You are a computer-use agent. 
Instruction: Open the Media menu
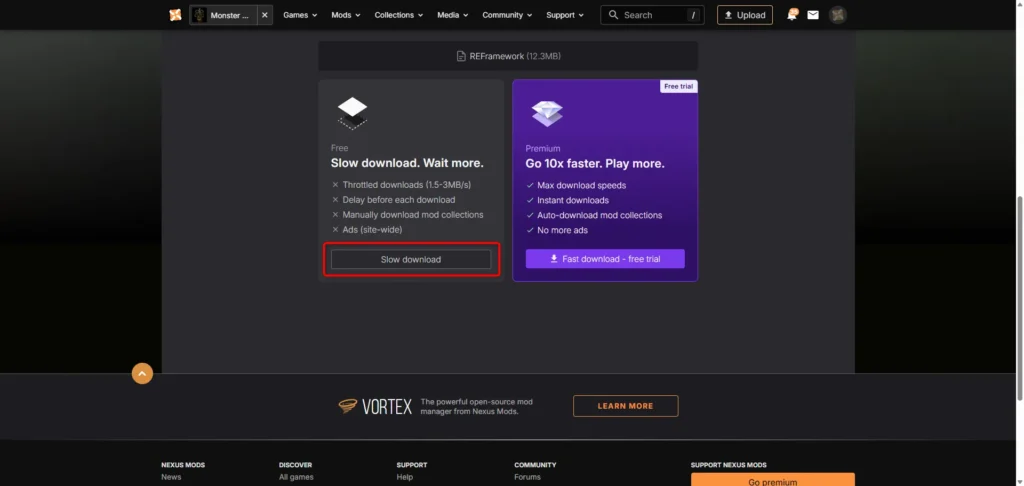coord(453,15)
